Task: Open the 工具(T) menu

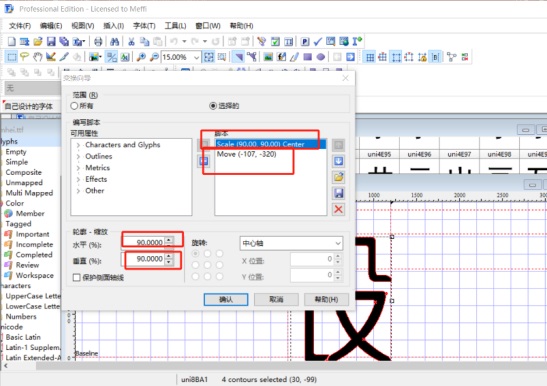Action: click(175, 25)
